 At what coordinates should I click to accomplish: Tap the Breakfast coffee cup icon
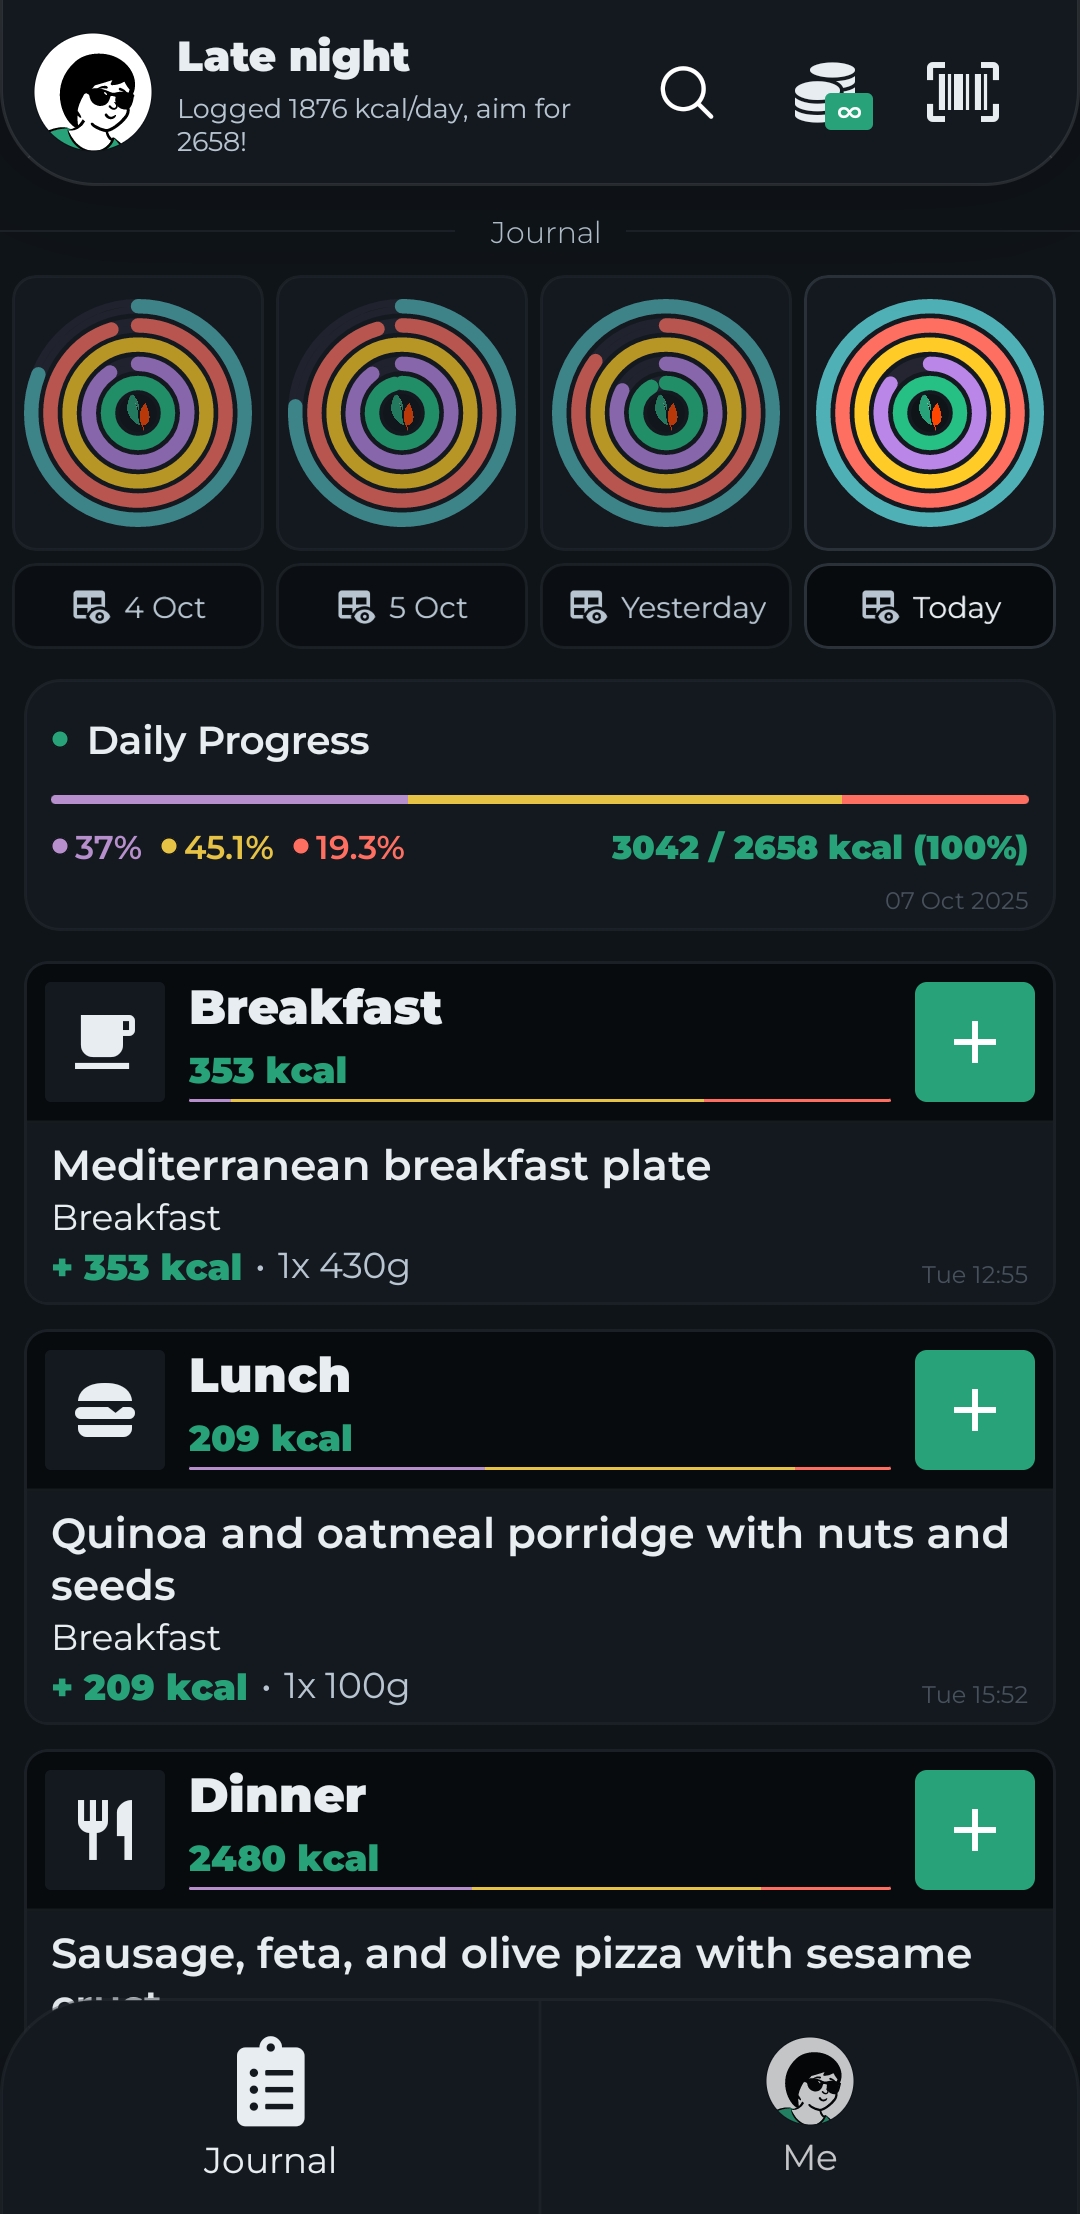[x=105, y=1042]
